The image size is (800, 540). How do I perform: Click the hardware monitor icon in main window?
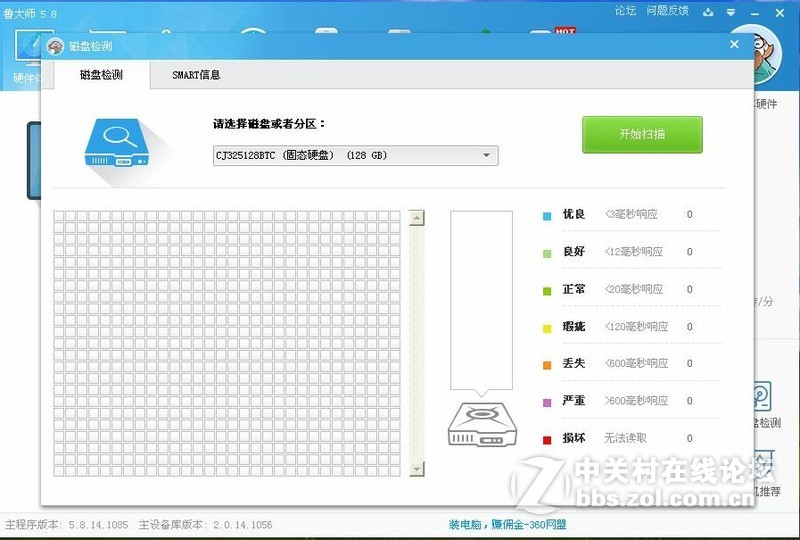(x=28, y=47)
